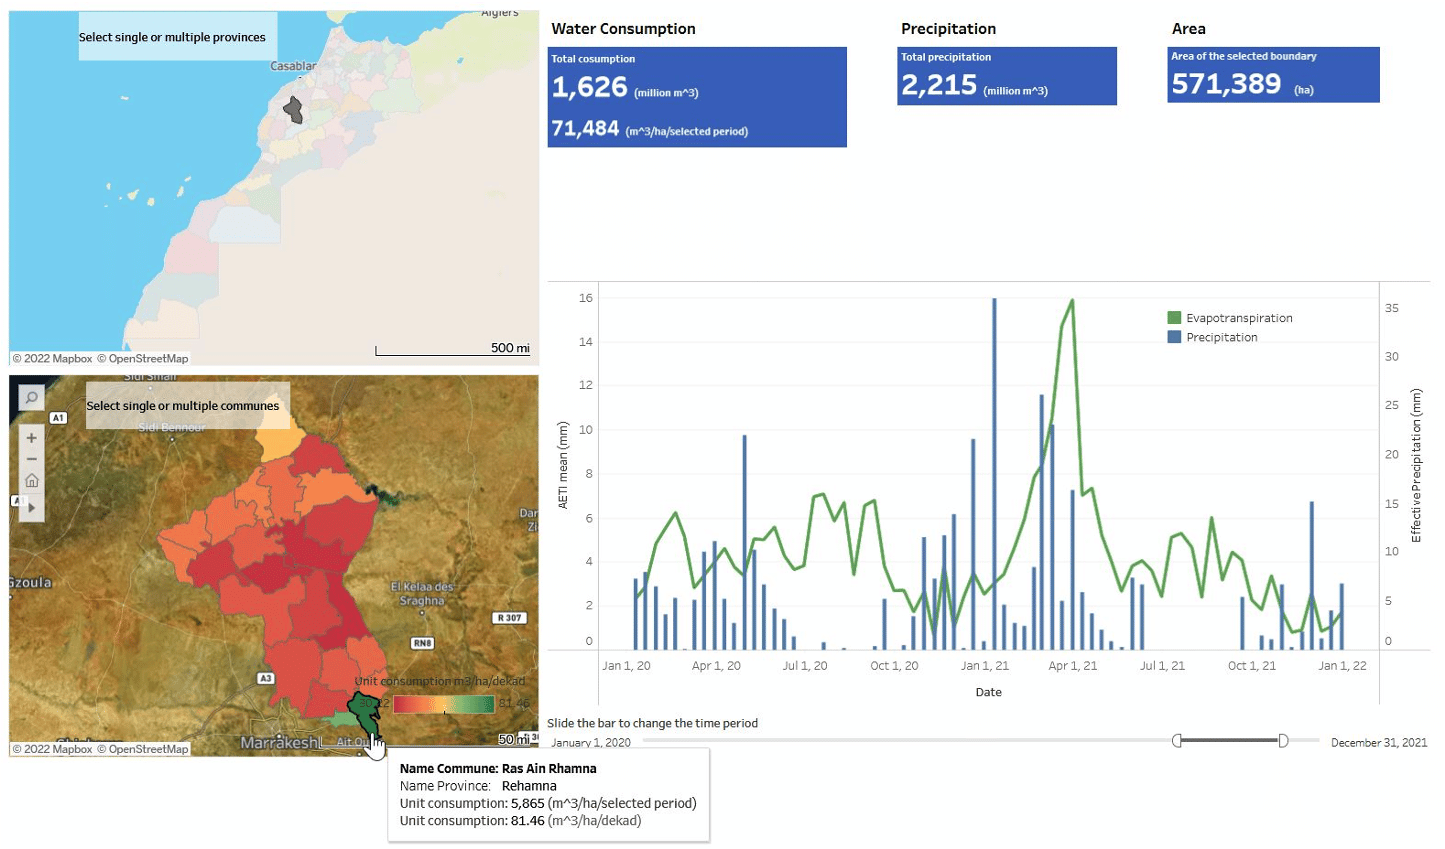Click the 'Jan 1, 21' axis tick label
This screenshot has height=849, width=1445.
pyautogui.click(x=985, y=666)
